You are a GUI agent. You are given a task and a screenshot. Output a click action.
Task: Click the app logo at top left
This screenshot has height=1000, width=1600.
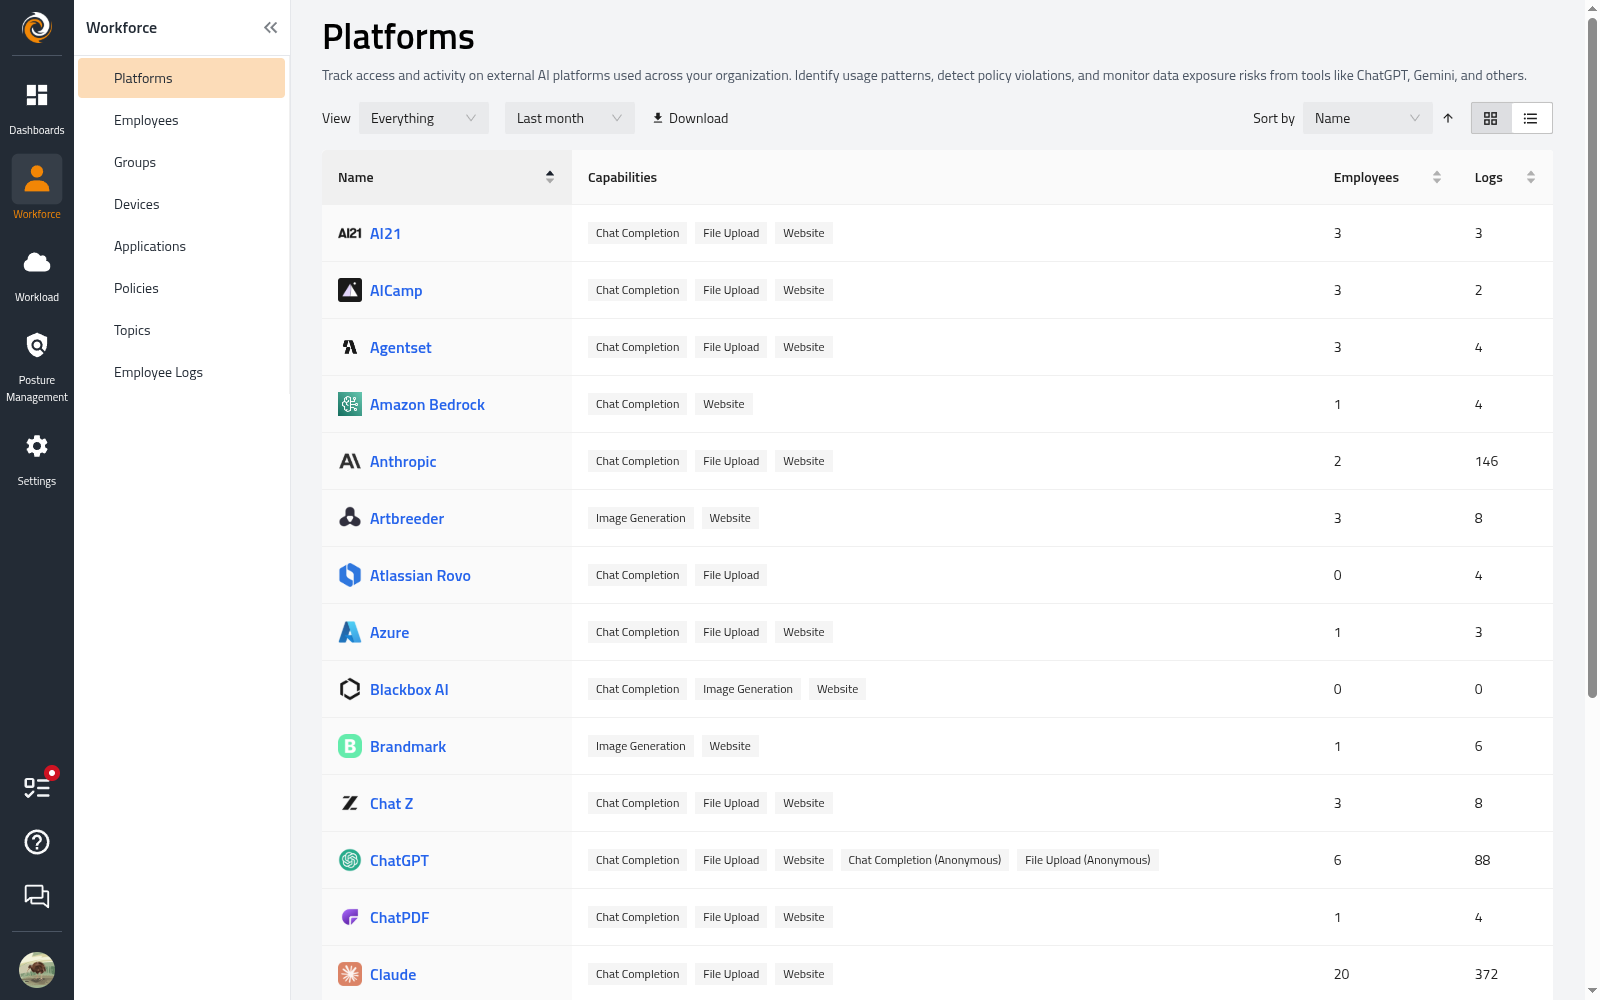point(37,27)
